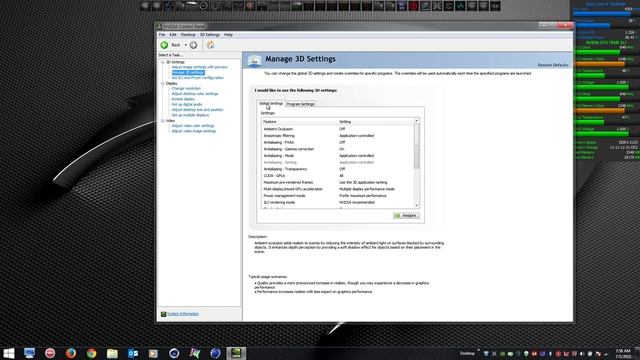Click the settings list scroll down arrow

click(417, 205)
